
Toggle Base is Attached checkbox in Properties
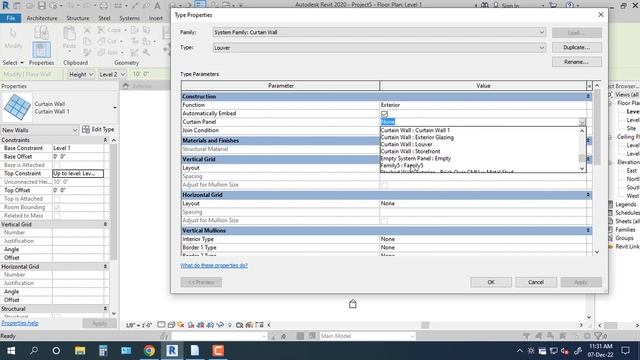[57, 165]
